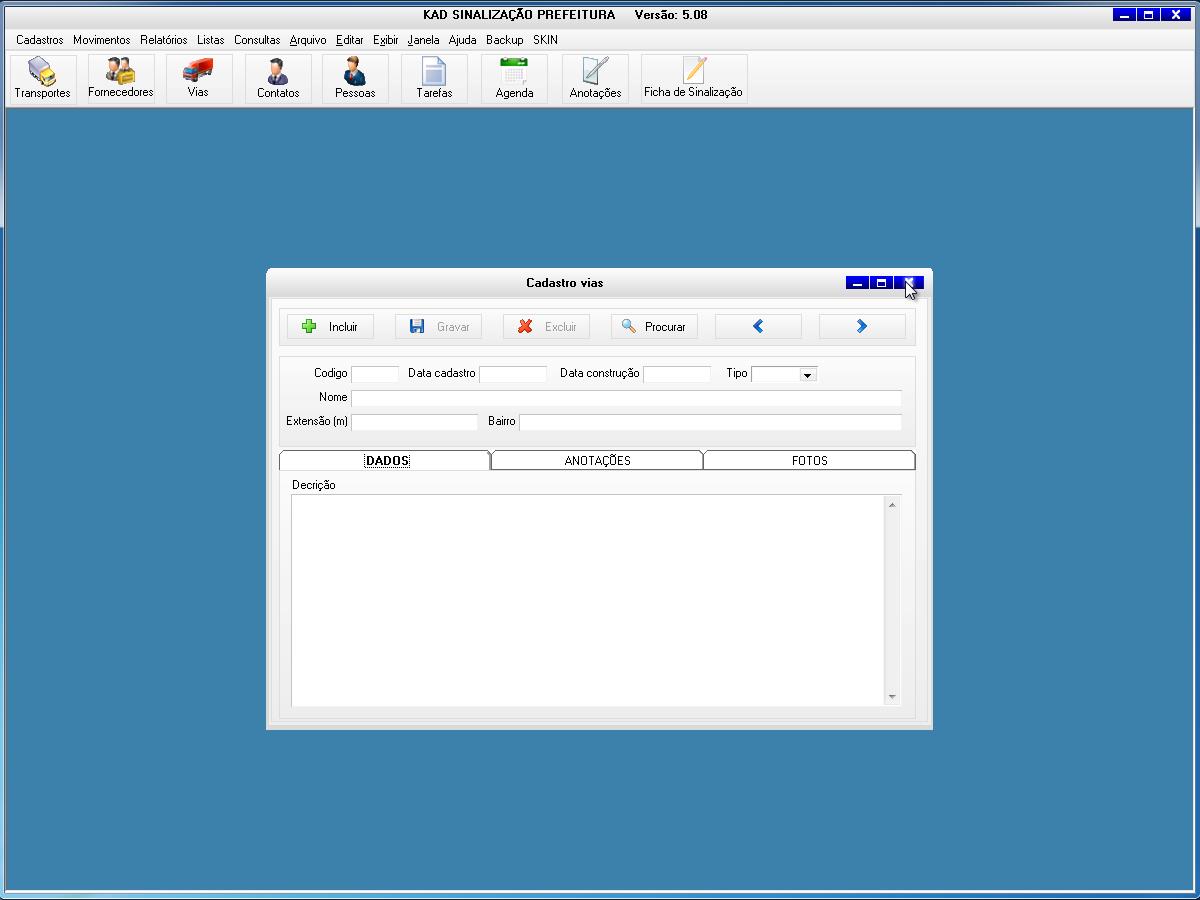Open the Relatórios menu
1200x900 pixels.
164,40
